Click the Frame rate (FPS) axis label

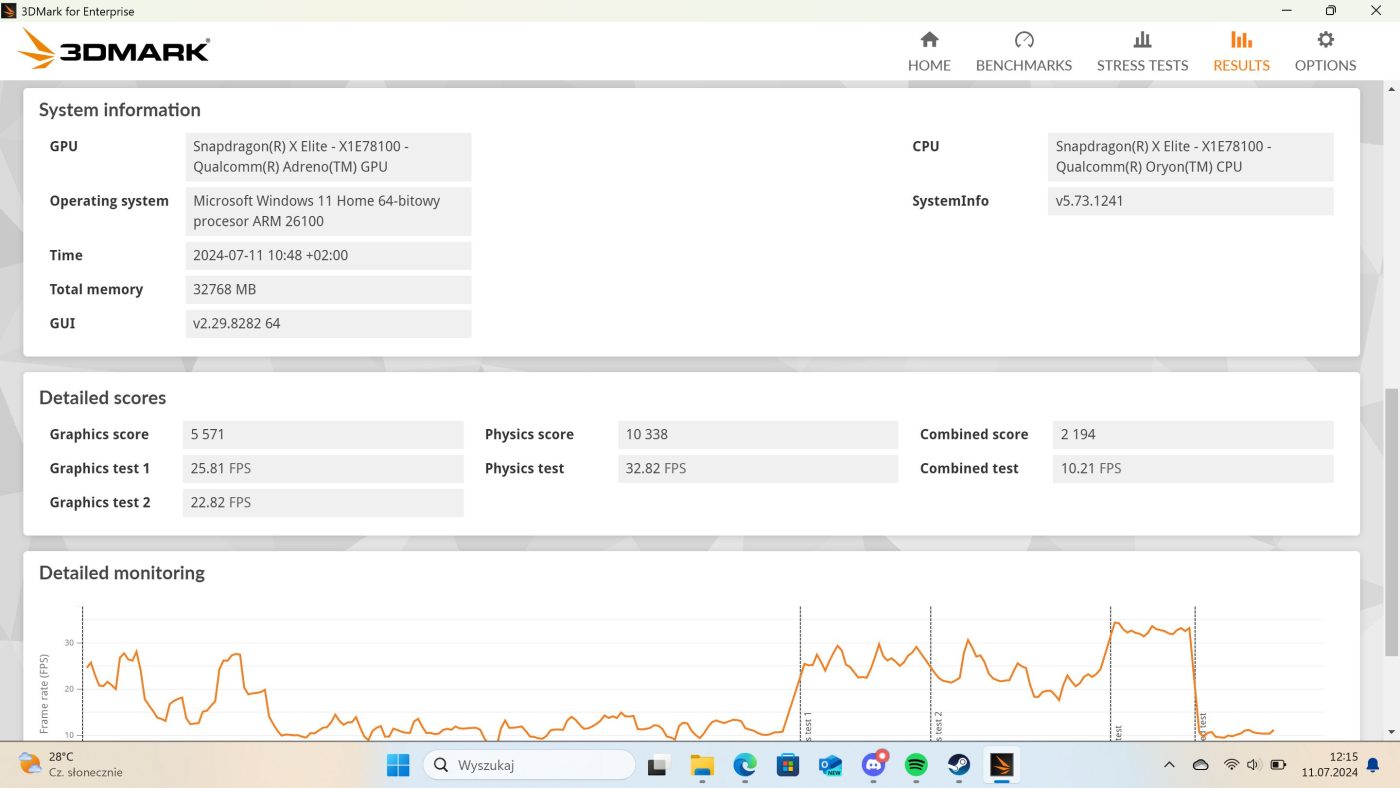click(x=43, y=694)
